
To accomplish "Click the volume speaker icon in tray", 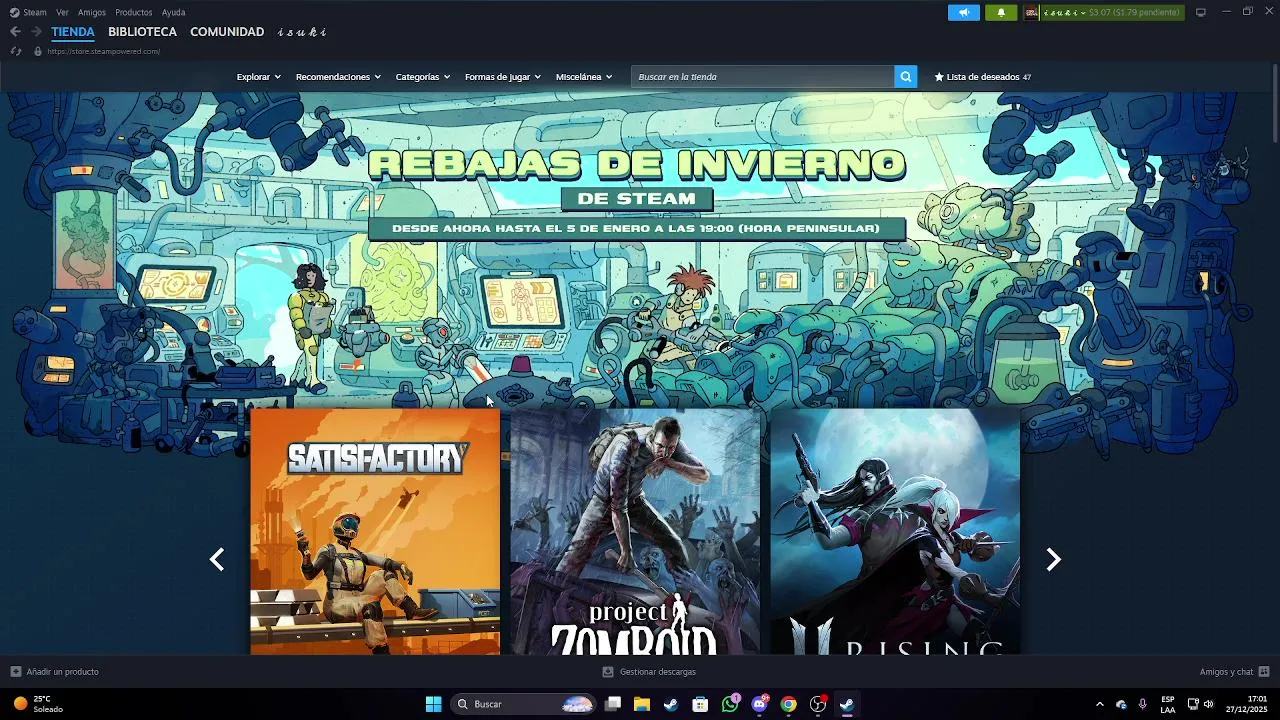I will [x=1208, y=704].
